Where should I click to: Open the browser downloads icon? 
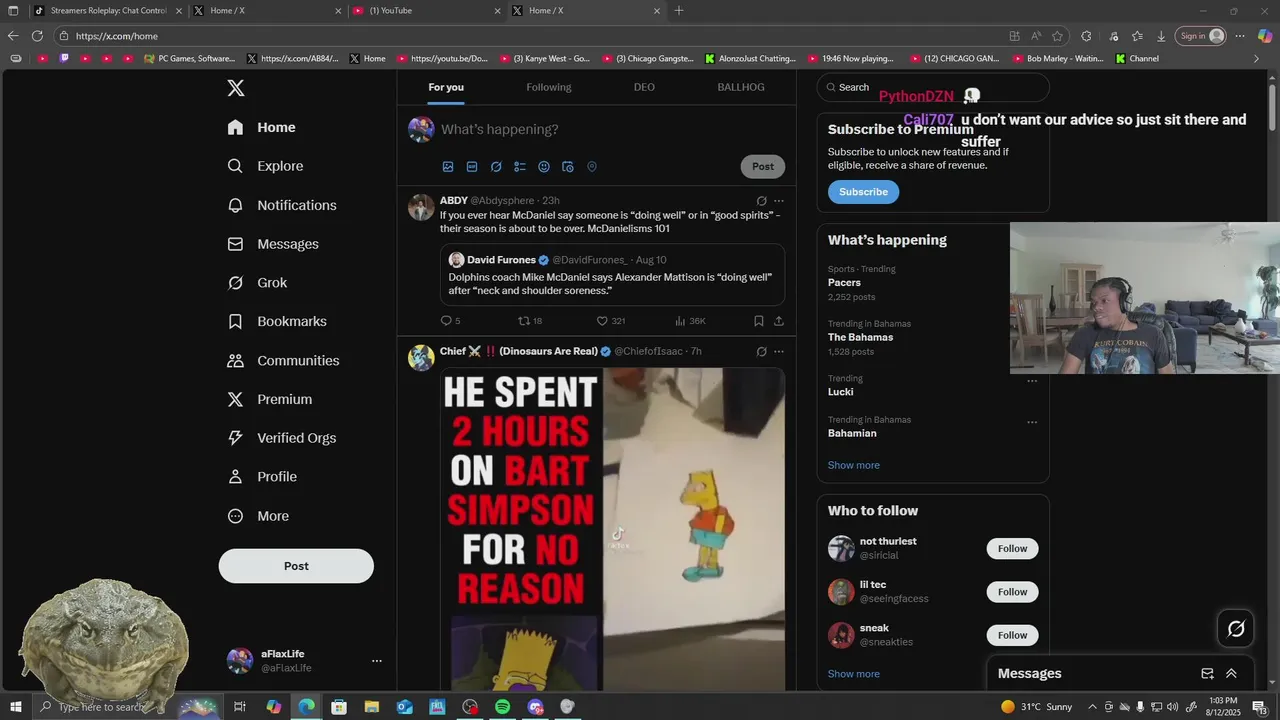click(1161, 36)
